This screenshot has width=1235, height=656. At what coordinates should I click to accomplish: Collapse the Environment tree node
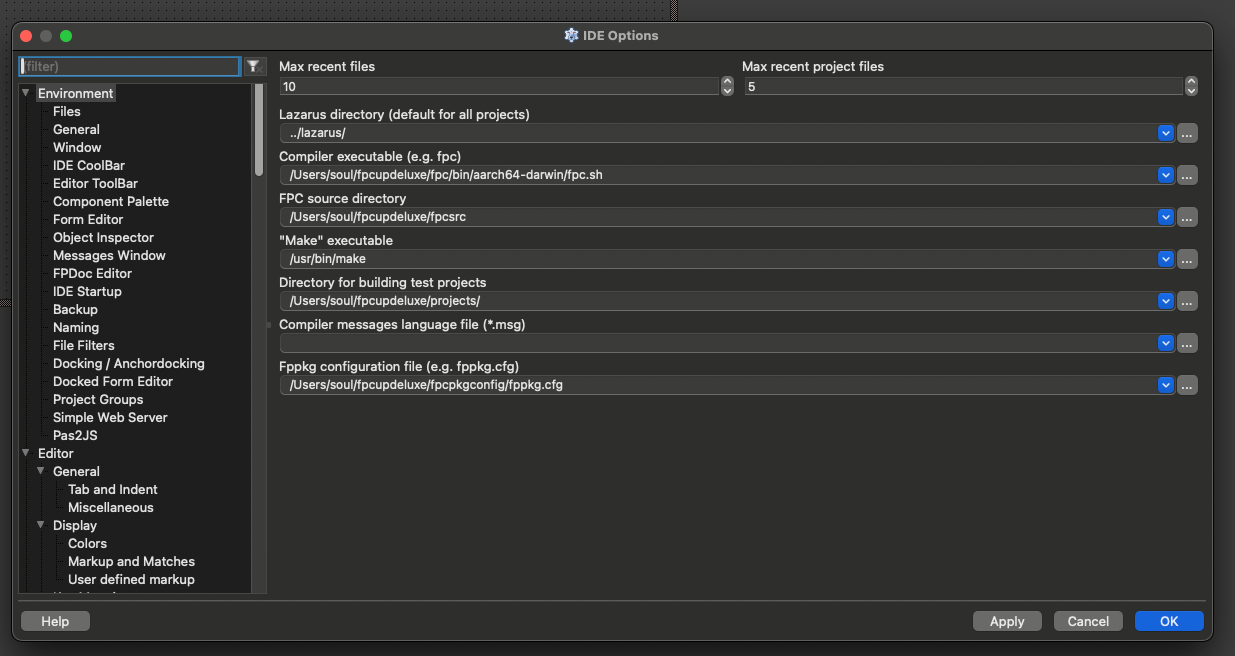[26, 93]
